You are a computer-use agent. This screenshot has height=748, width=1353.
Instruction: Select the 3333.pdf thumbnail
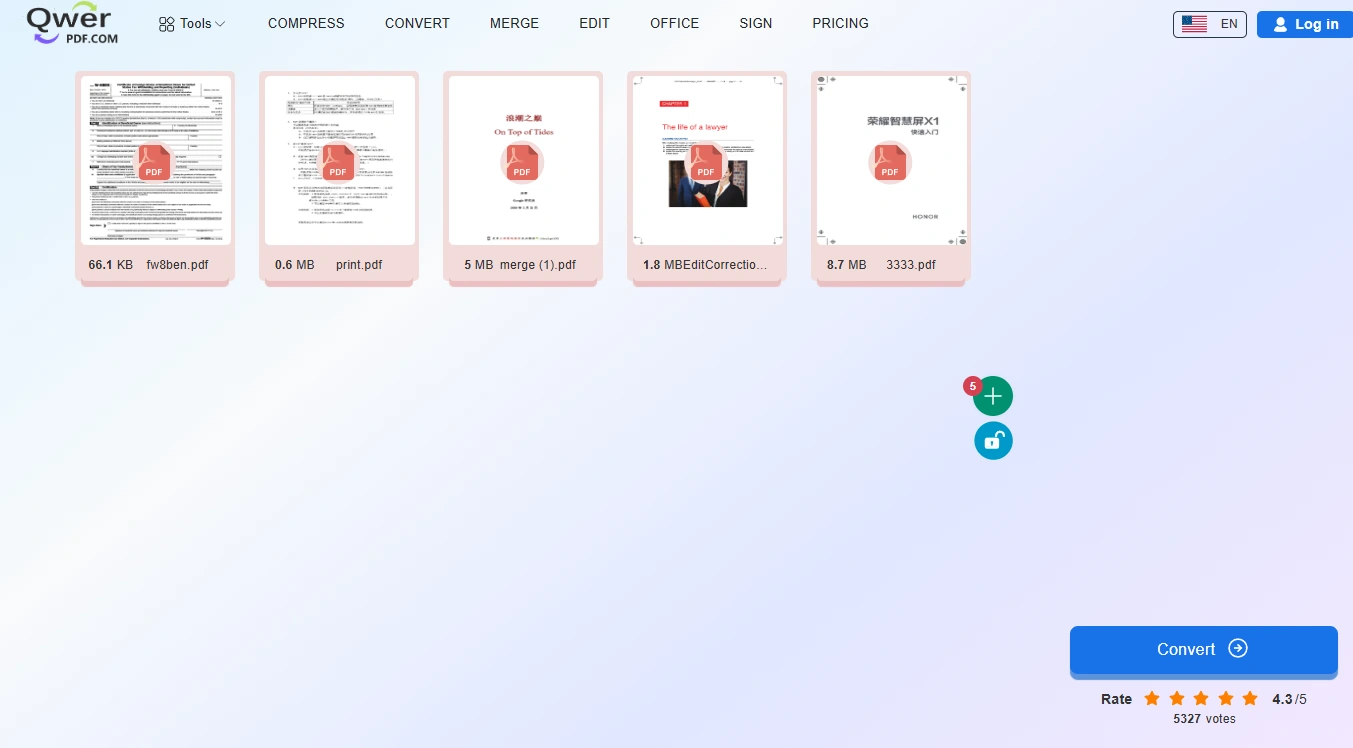click(x=891, y=160)
